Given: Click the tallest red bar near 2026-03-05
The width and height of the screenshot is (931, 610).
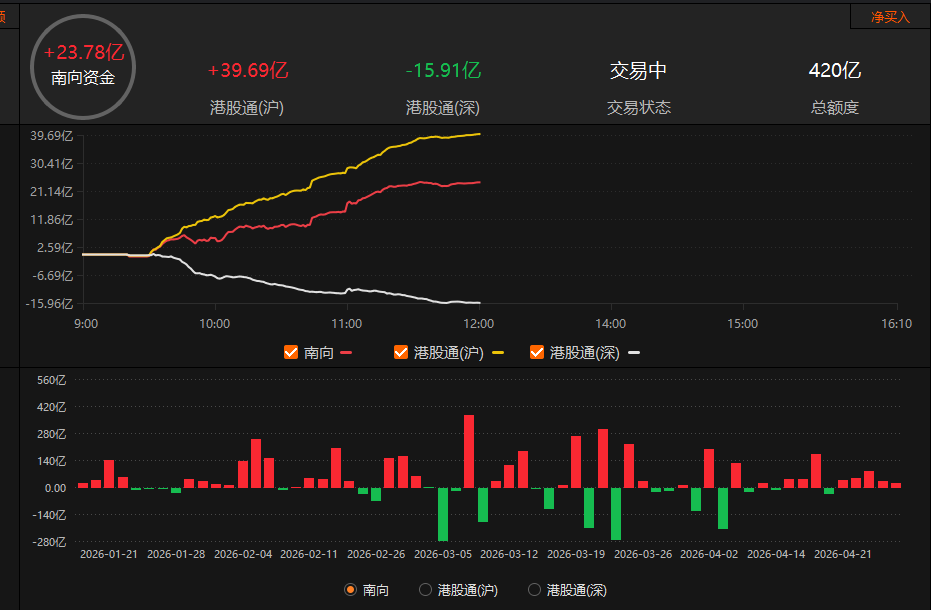Looking at the screenshot, I should point(469,451).
